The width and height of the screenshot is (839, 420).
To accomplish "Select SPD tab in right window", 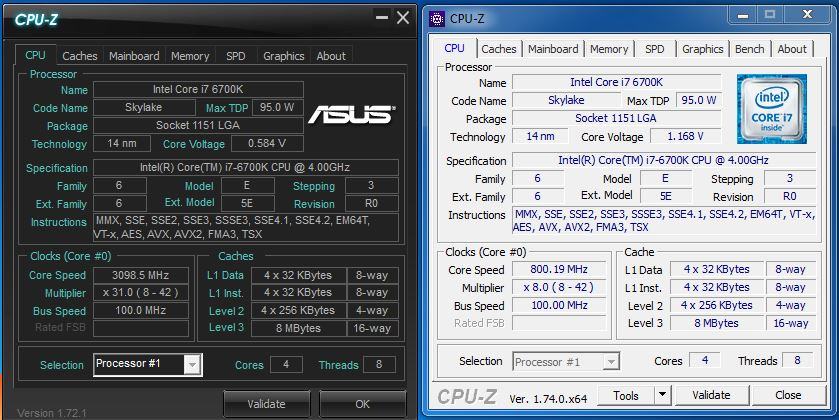I will [654, 49].
